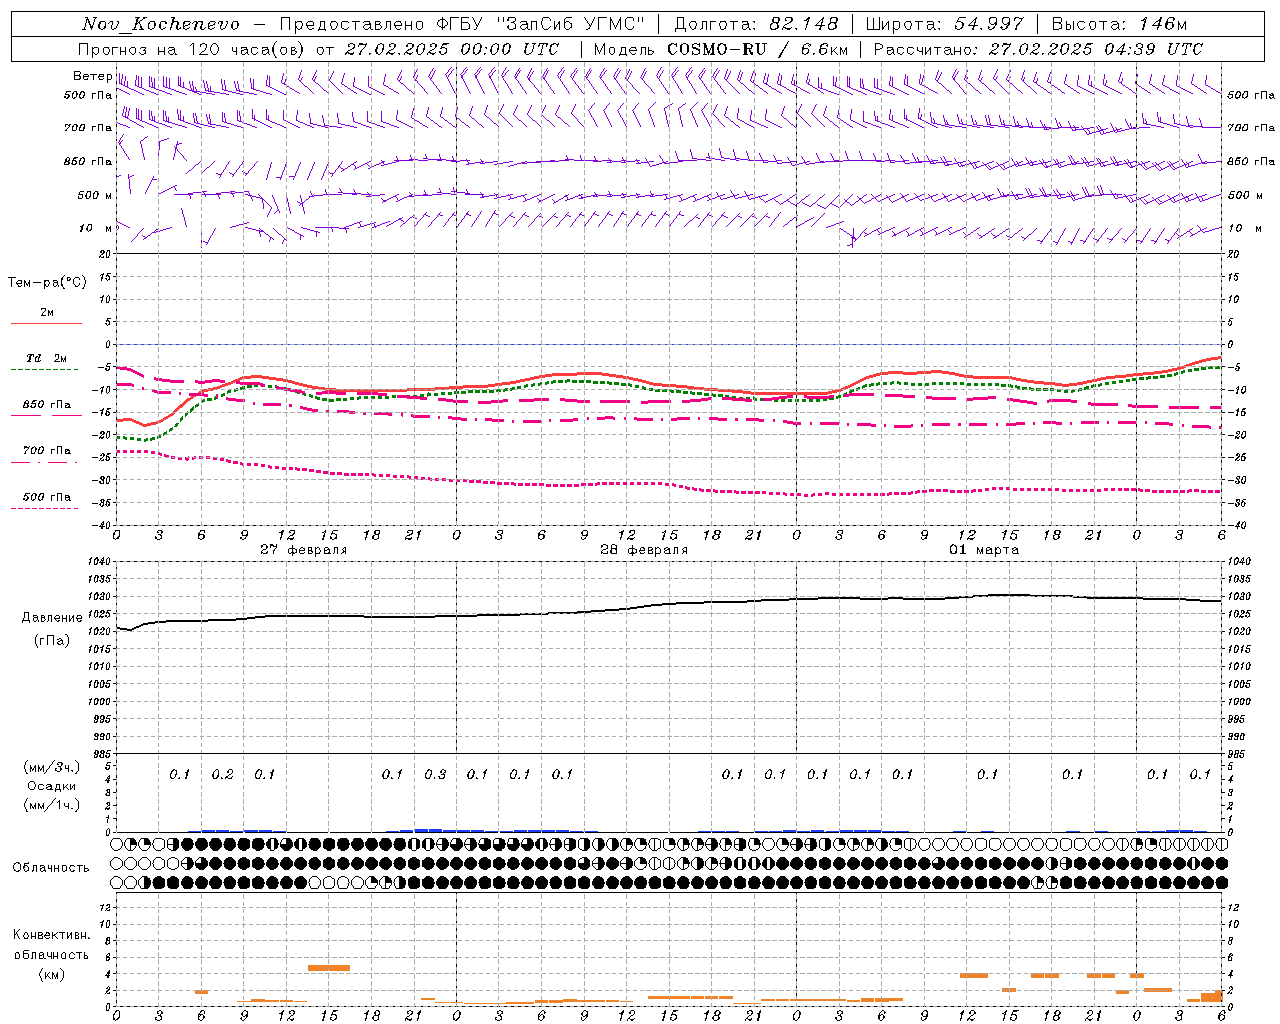Viewport: 1280px width, 1024px height.
Task: Click the Тем-ра(°C) axis title
Action: click(x=47, y=283)
